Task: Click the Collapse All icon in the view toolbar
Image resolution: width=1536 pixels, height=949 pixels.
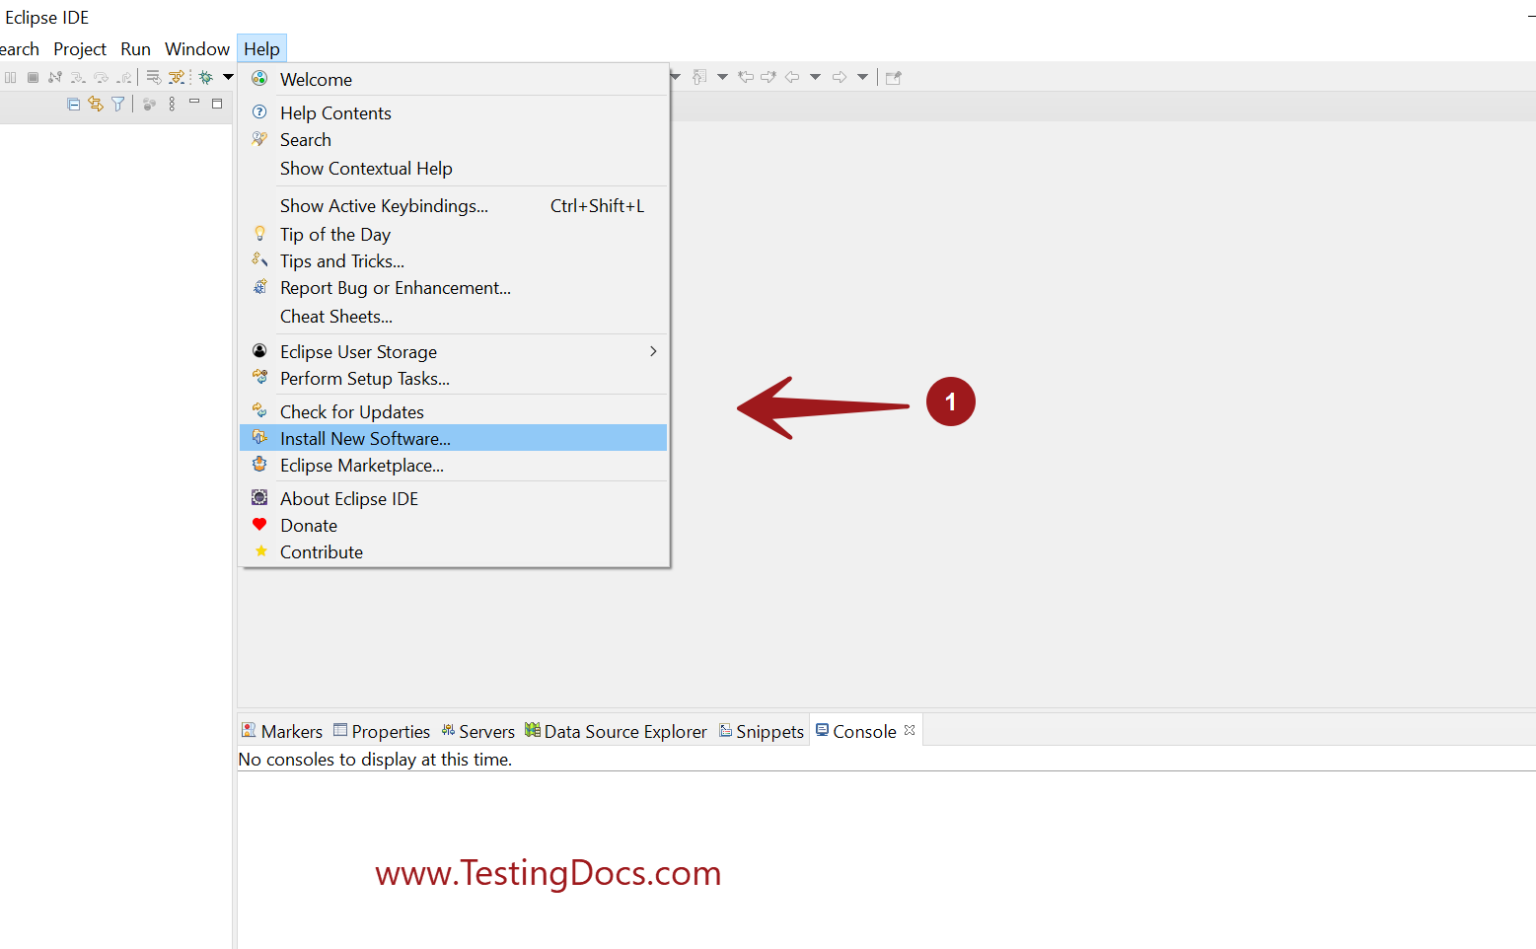Action: tap(74, 104)
